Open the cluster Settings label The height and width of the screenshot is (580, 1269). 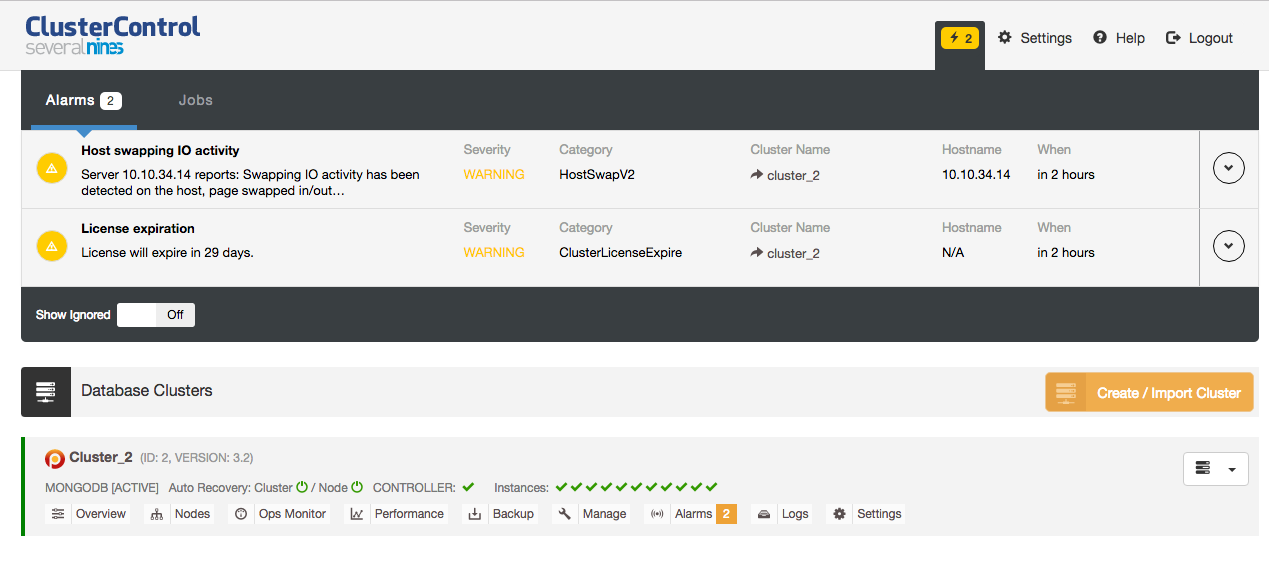pyautogui.click(x=879, y=514)
